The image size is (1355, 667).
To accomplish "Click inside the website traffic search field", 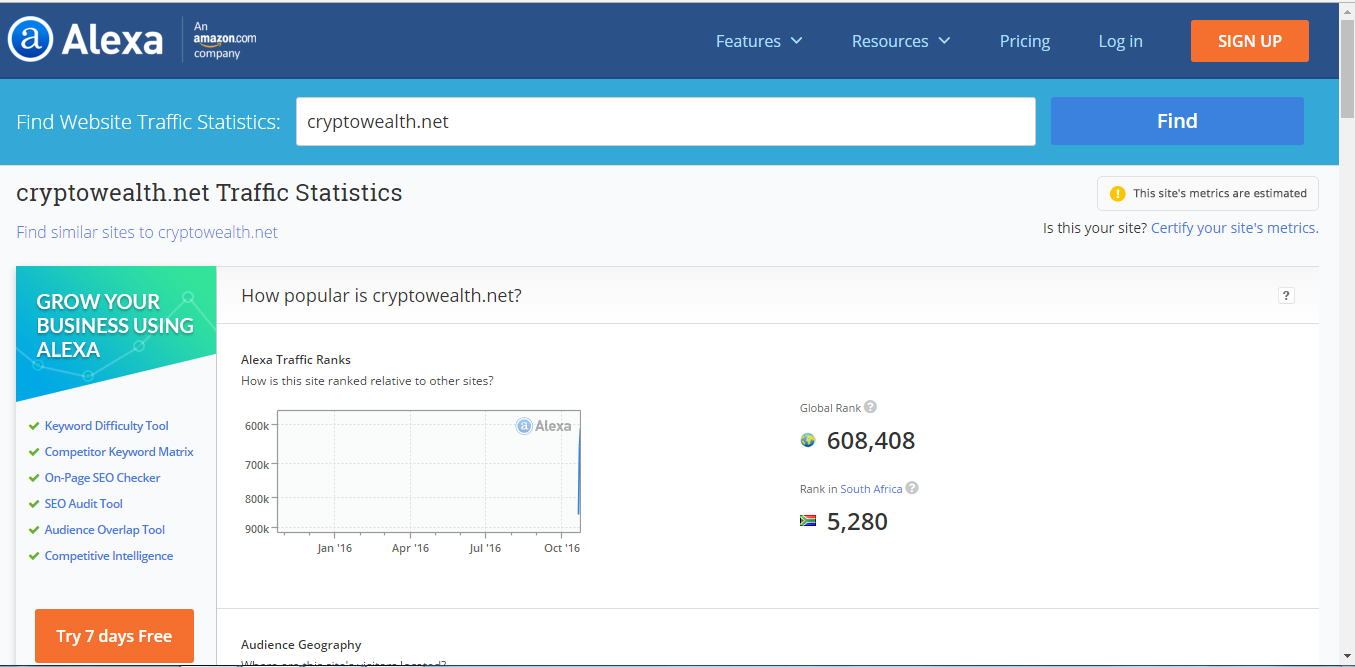I will (x=664, y=121).
